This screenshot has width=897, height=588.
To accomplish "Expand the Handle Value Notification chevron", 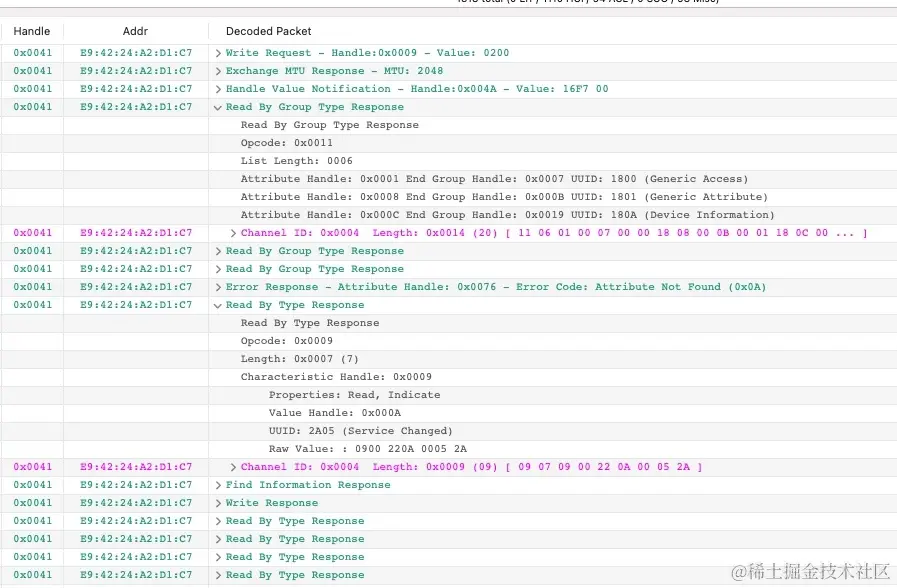I will [218, 89].
